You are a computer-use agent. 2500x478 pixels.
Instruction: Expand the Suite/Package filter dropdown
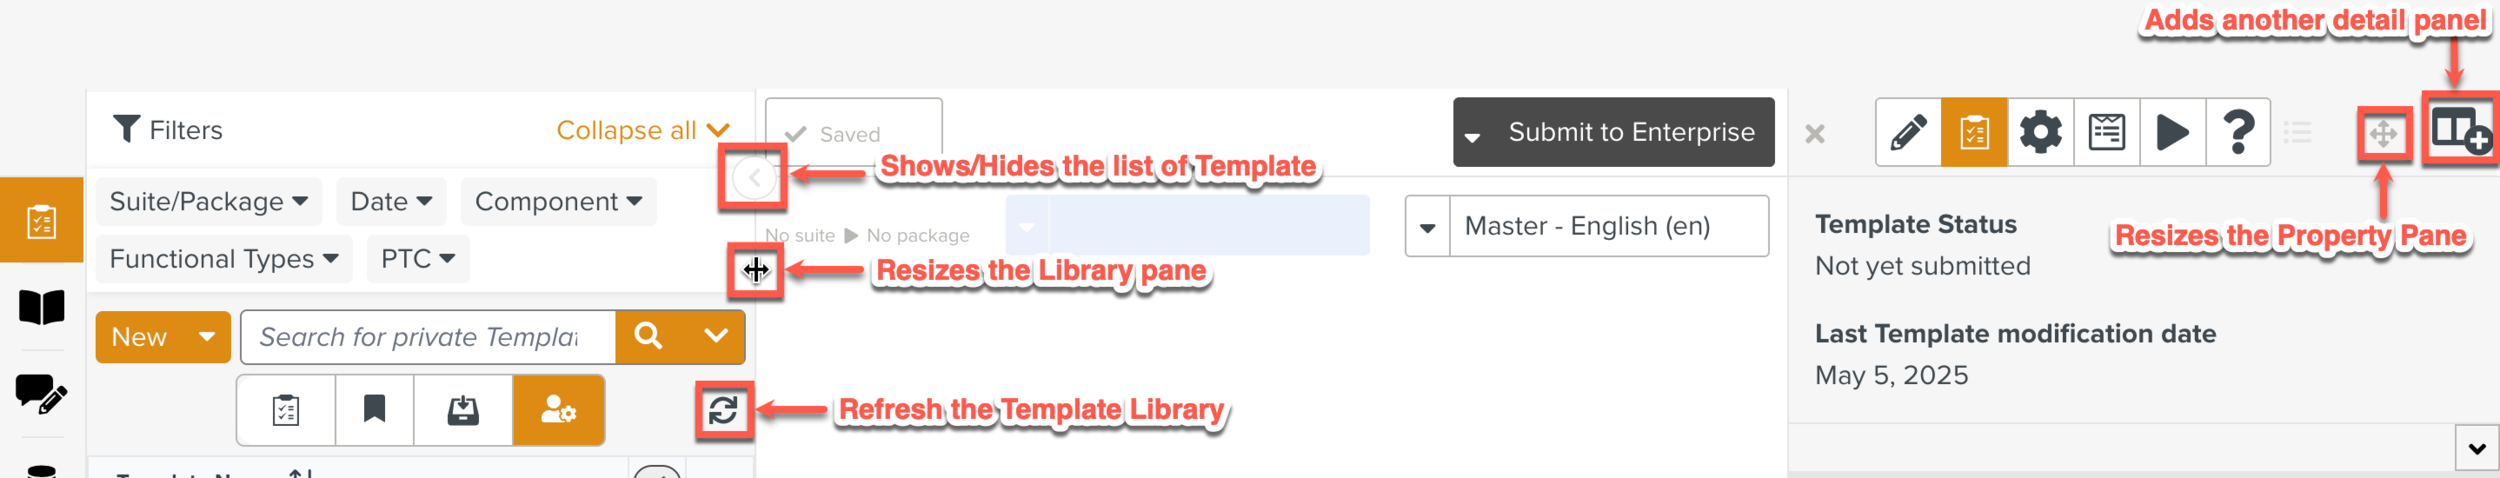[208, 202]
